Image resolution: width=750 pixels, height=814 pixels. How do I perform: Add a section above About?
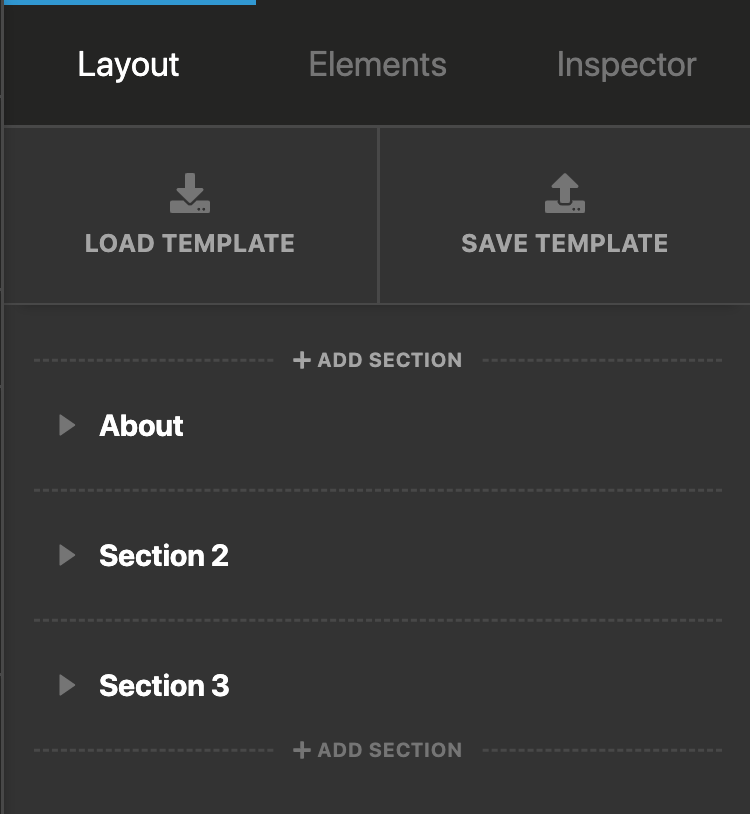[377, 360]
